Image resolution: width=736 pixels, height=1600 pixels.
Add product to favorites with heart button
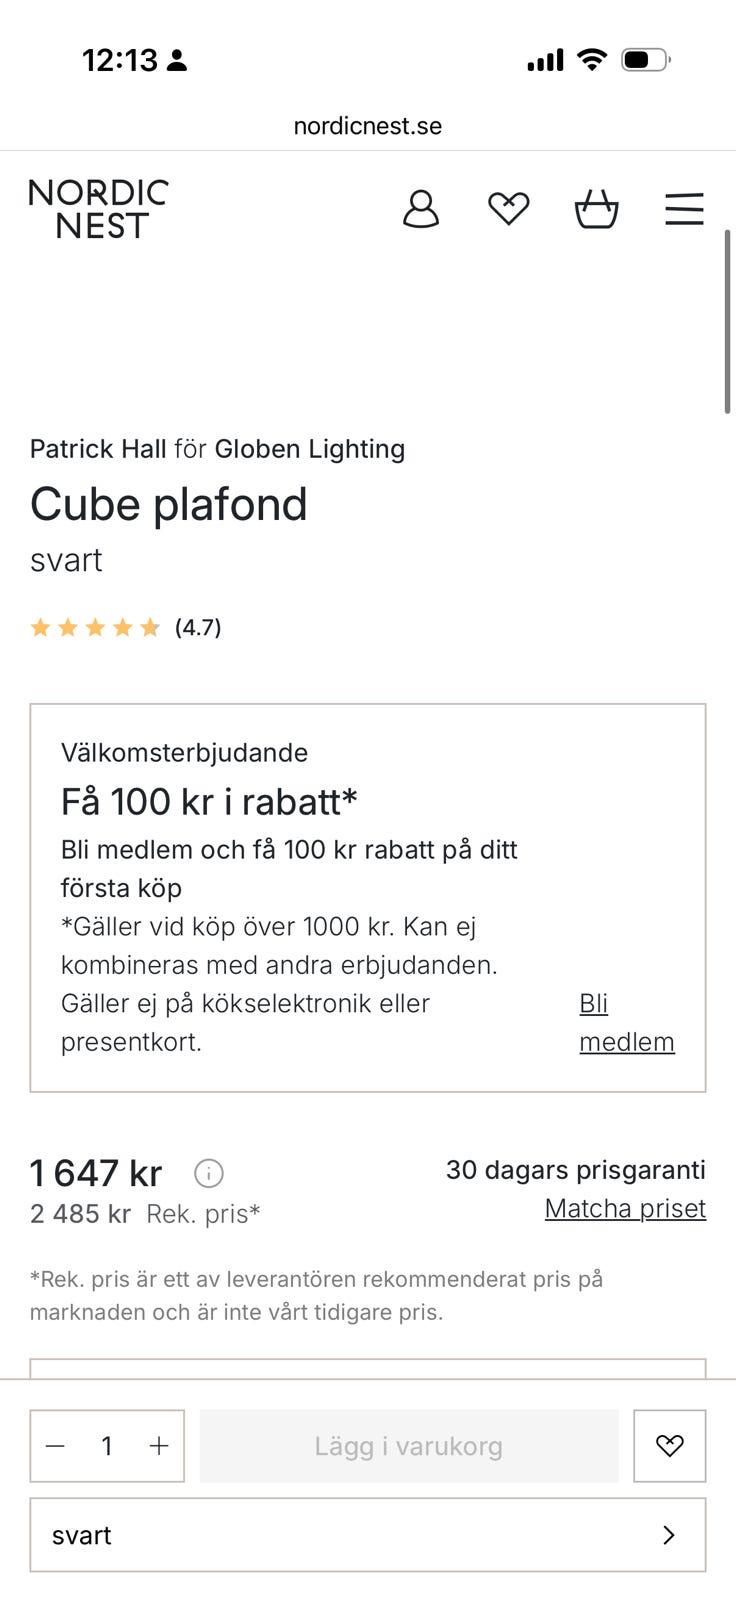tap(669, 1445)
